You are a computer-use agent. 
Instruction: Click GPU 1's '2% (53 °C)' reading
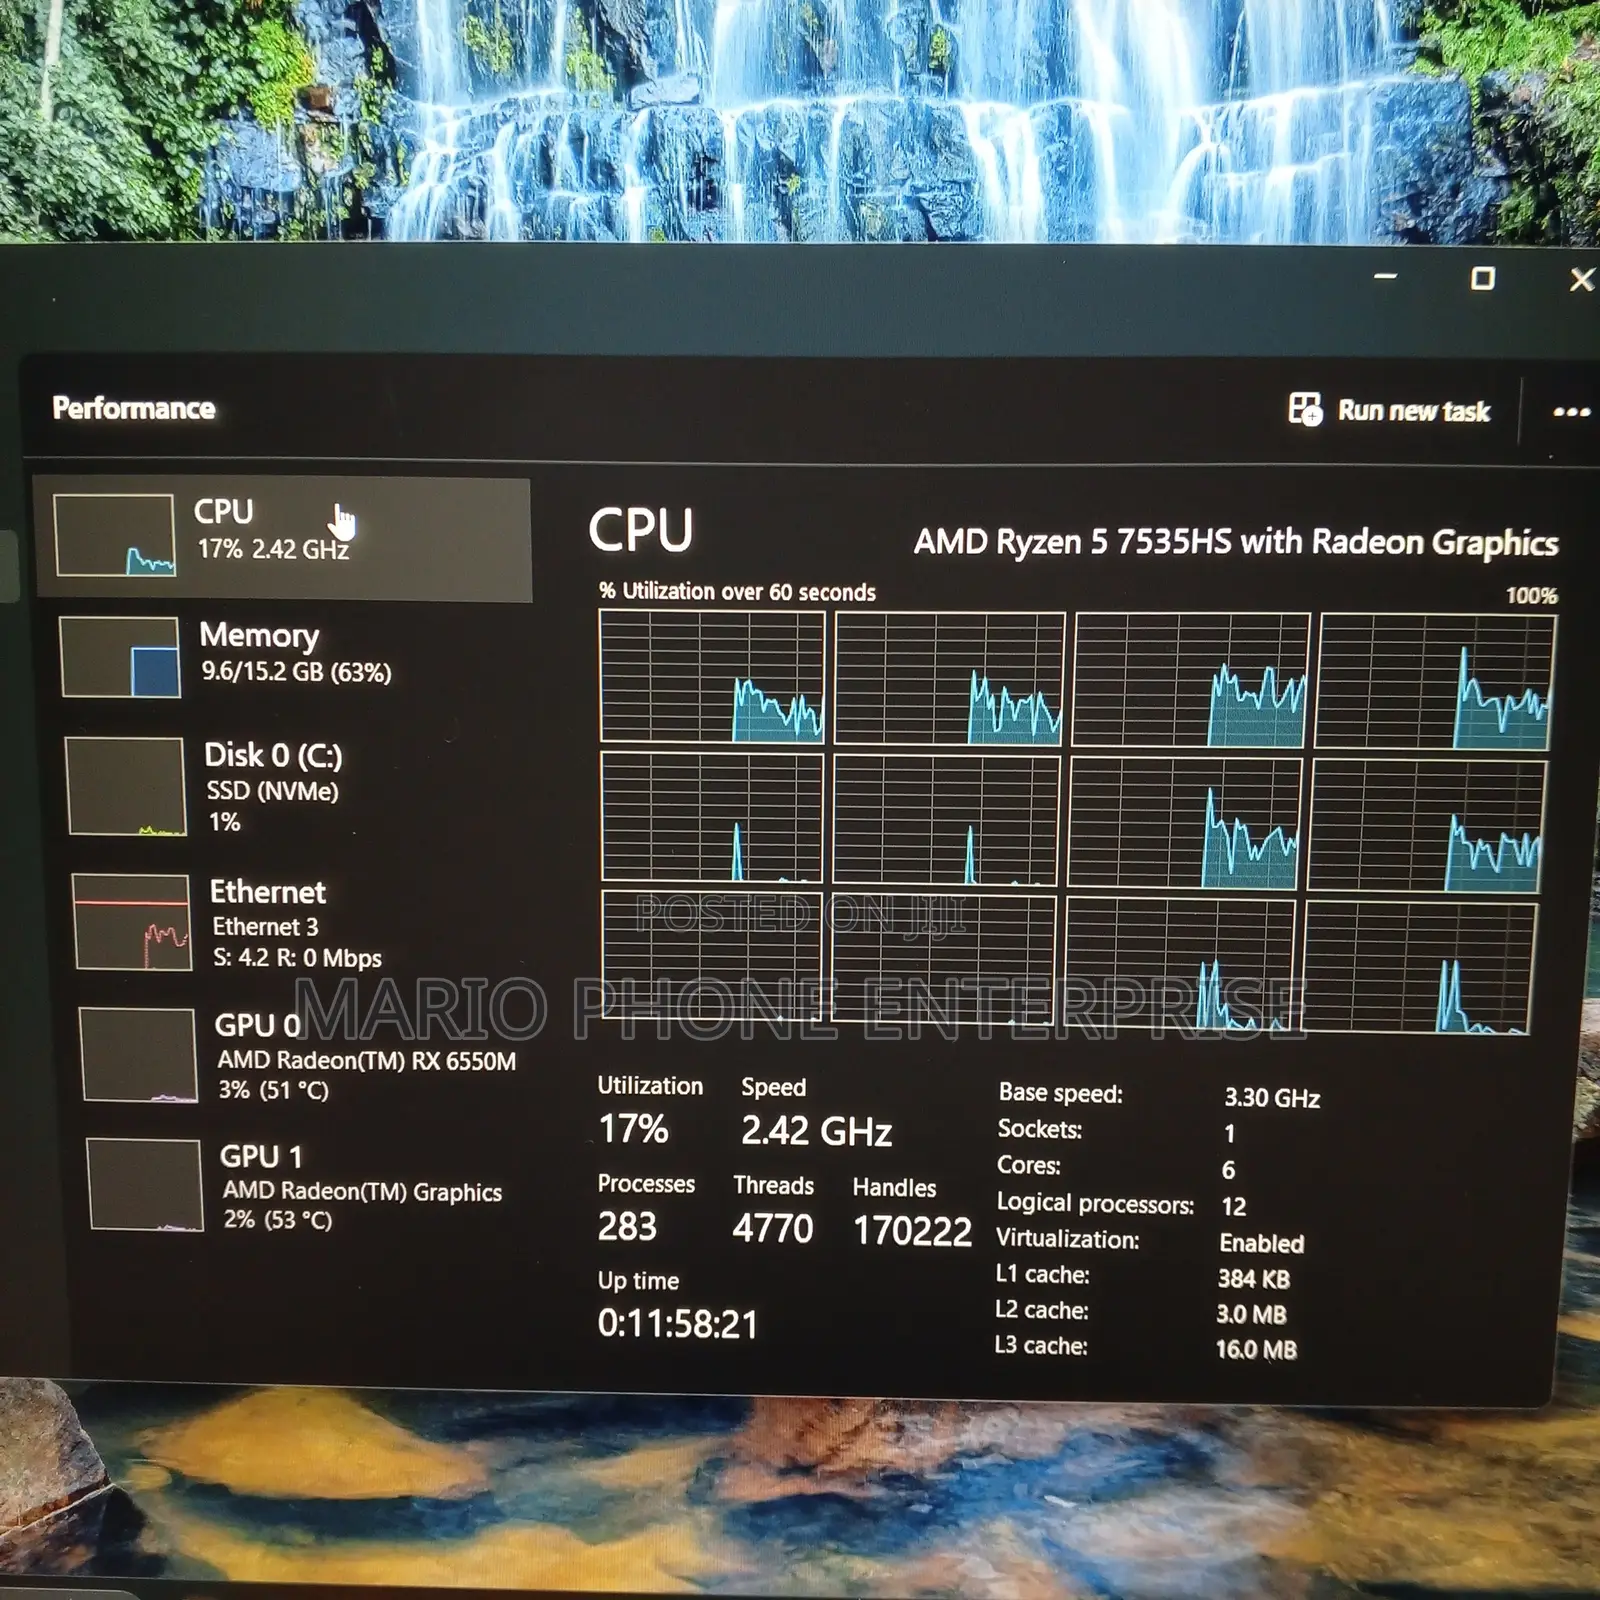pos(277,1220)
